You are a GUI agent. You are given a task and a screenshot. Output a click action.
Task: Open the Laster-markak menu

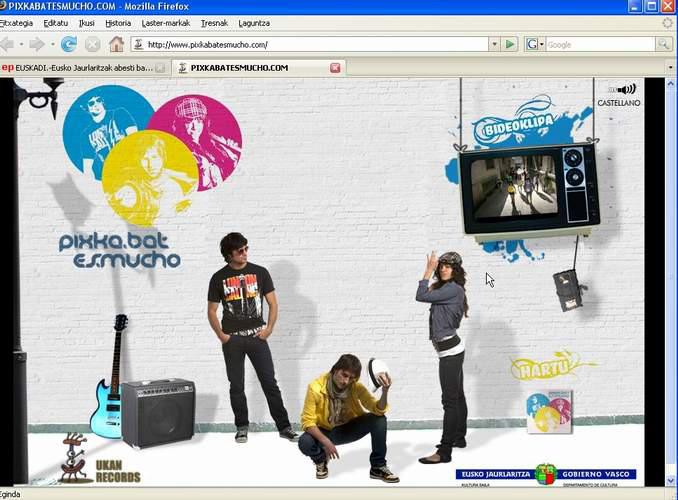166,23
